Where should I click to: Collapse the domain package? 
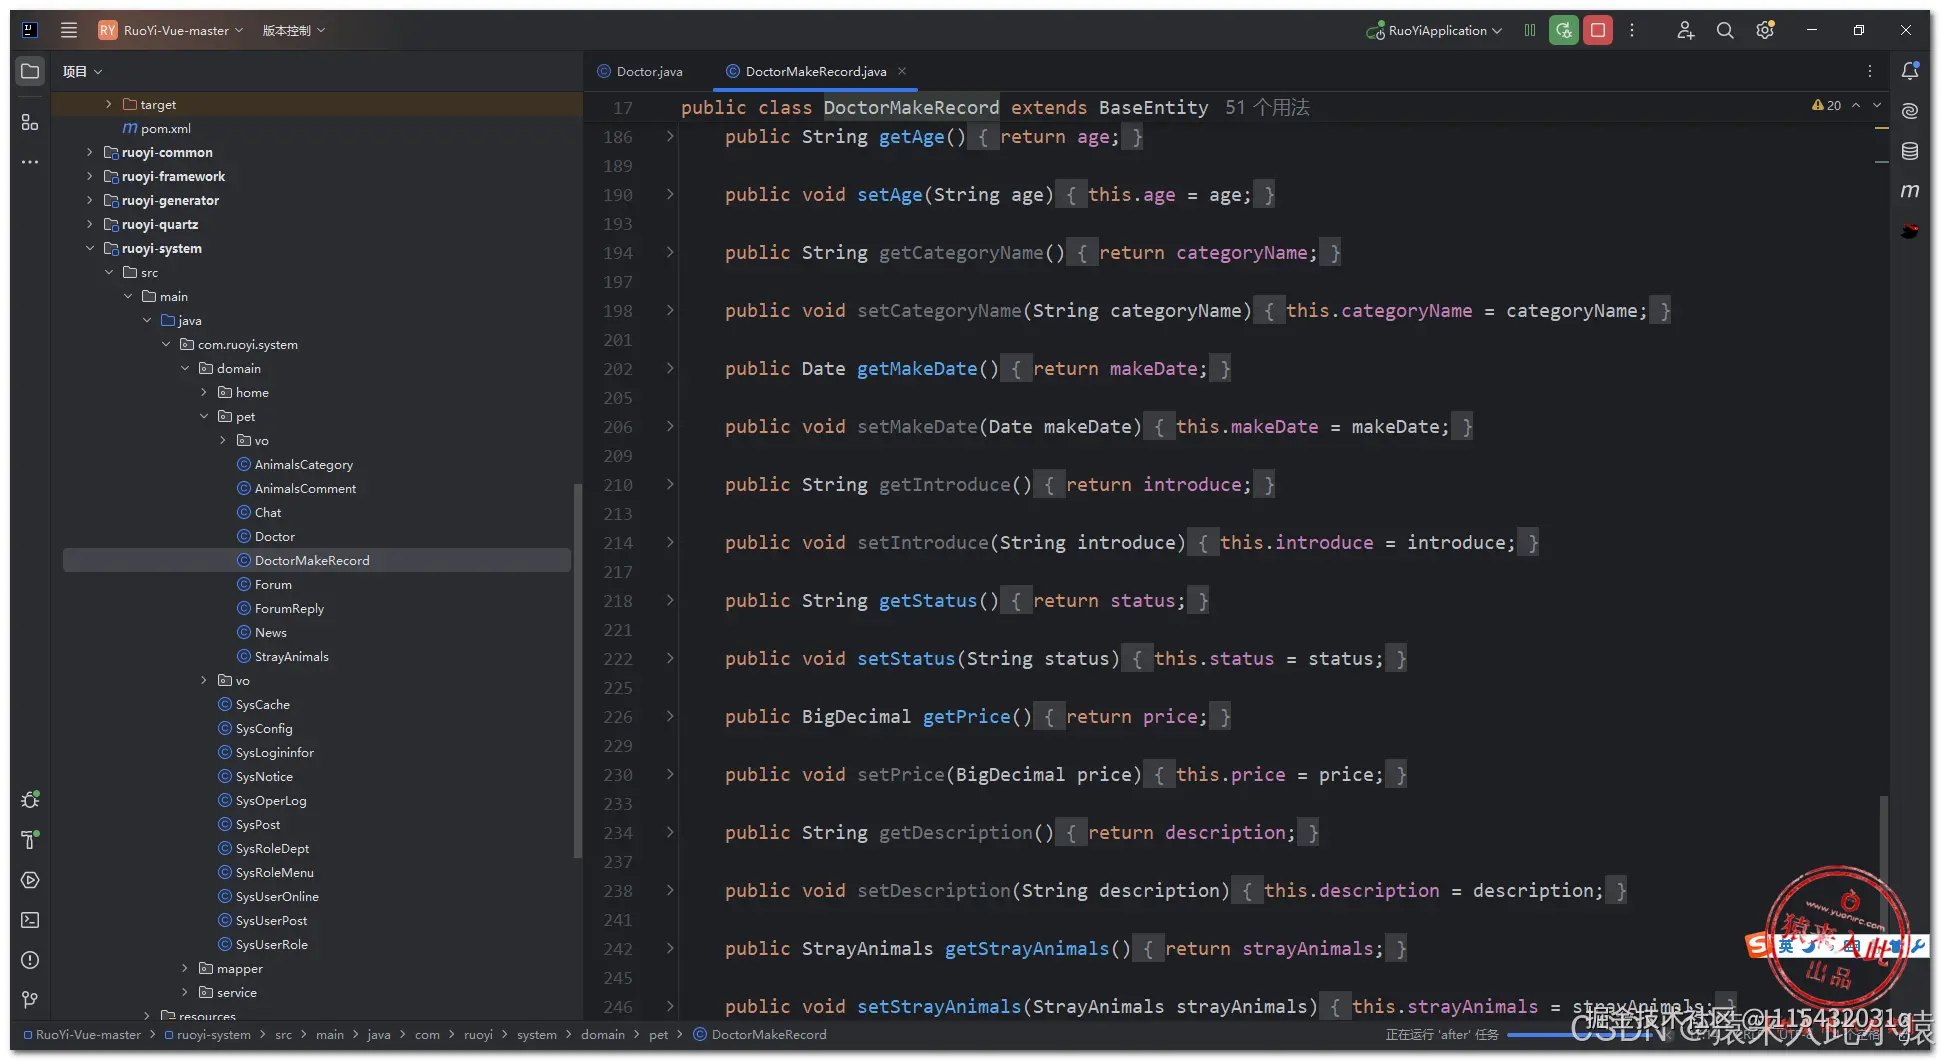(185, 368)
